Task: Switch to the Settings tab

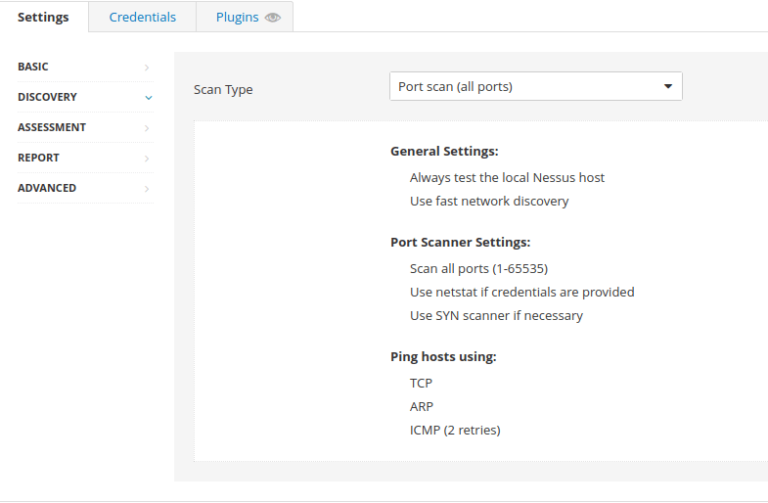Action: 43,17
